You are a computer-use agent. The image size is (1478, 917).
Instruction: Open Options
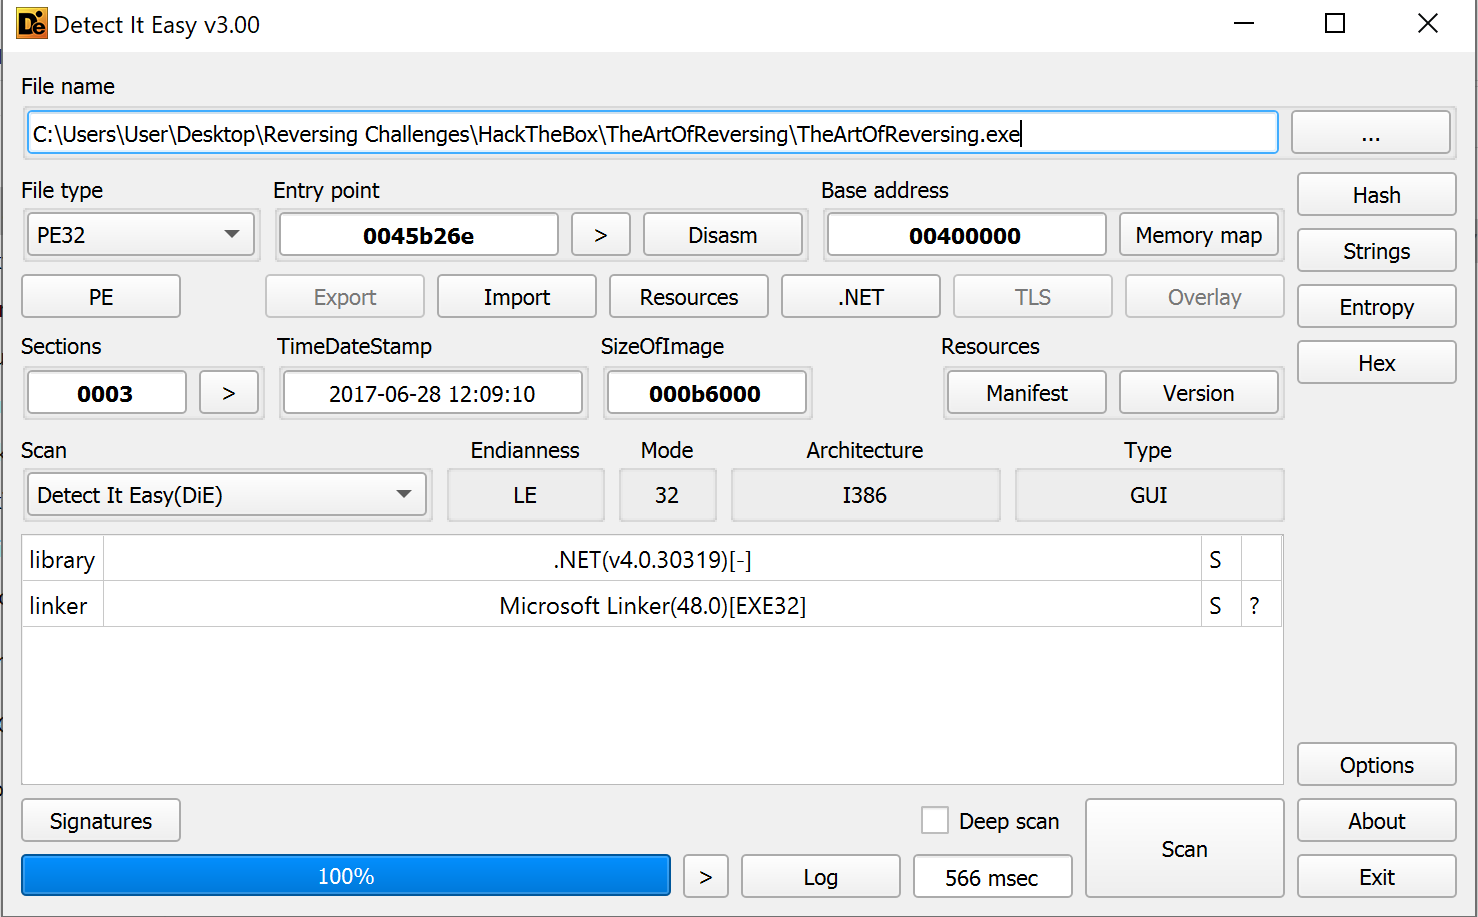pos(1376,765)
